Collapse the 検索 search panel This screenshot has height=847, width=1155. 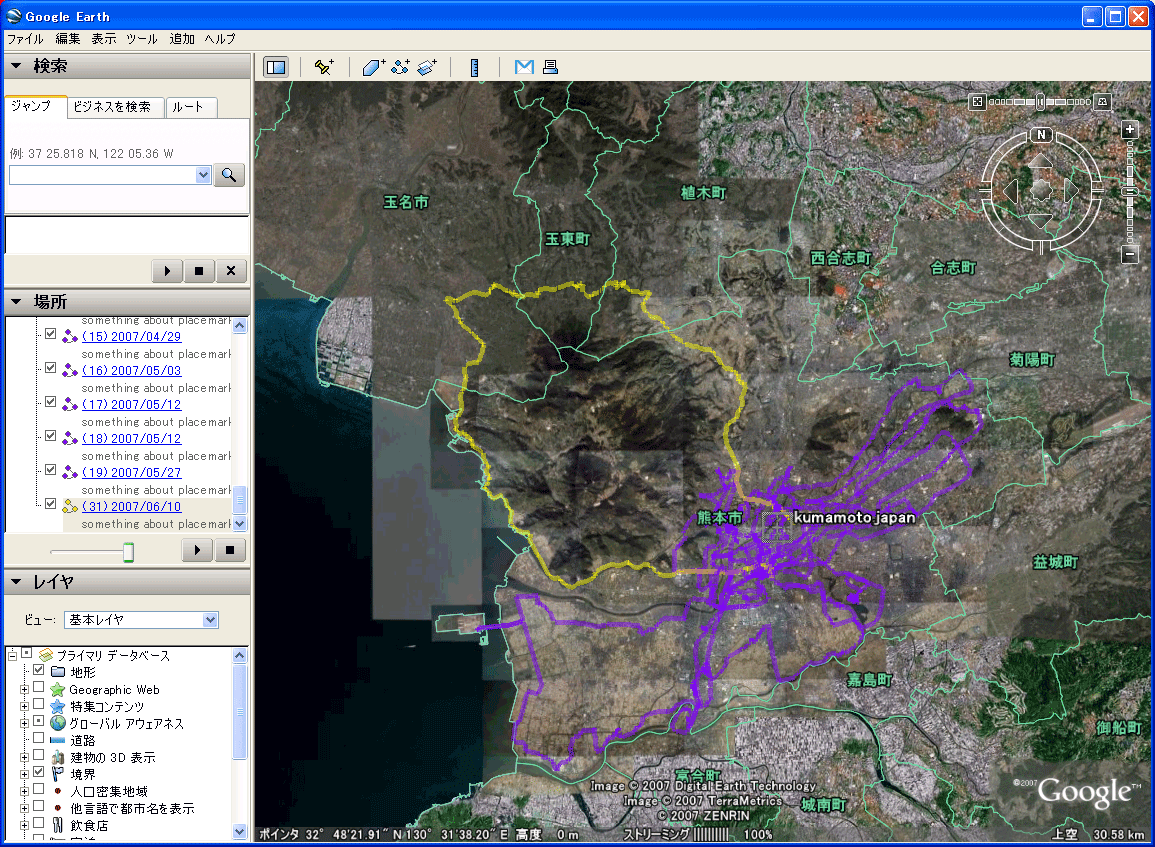pos(16,66)
